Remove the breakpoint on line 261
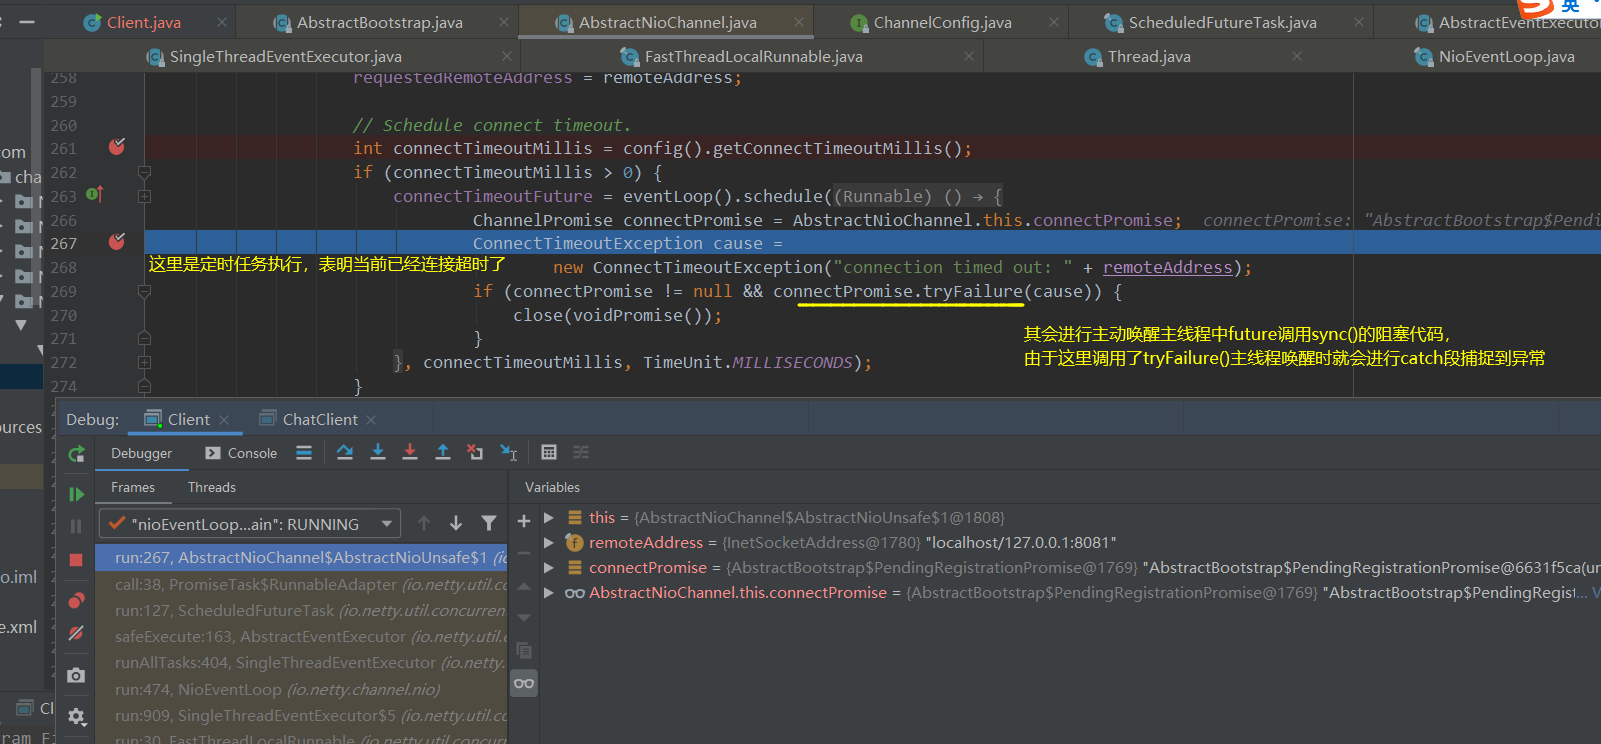The image size is (1601, 744). pyautogui.click(x=117, y=148)
